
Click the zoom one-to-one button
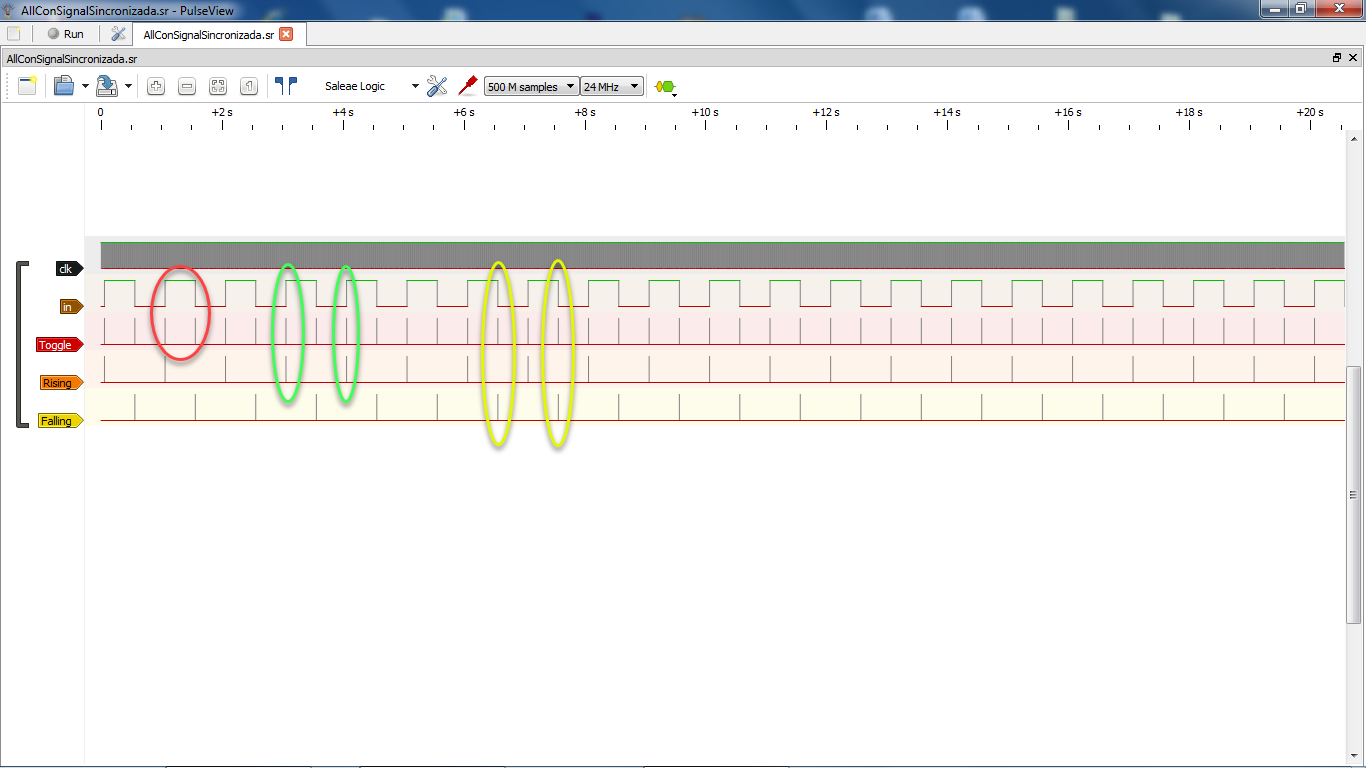(249, 86)
